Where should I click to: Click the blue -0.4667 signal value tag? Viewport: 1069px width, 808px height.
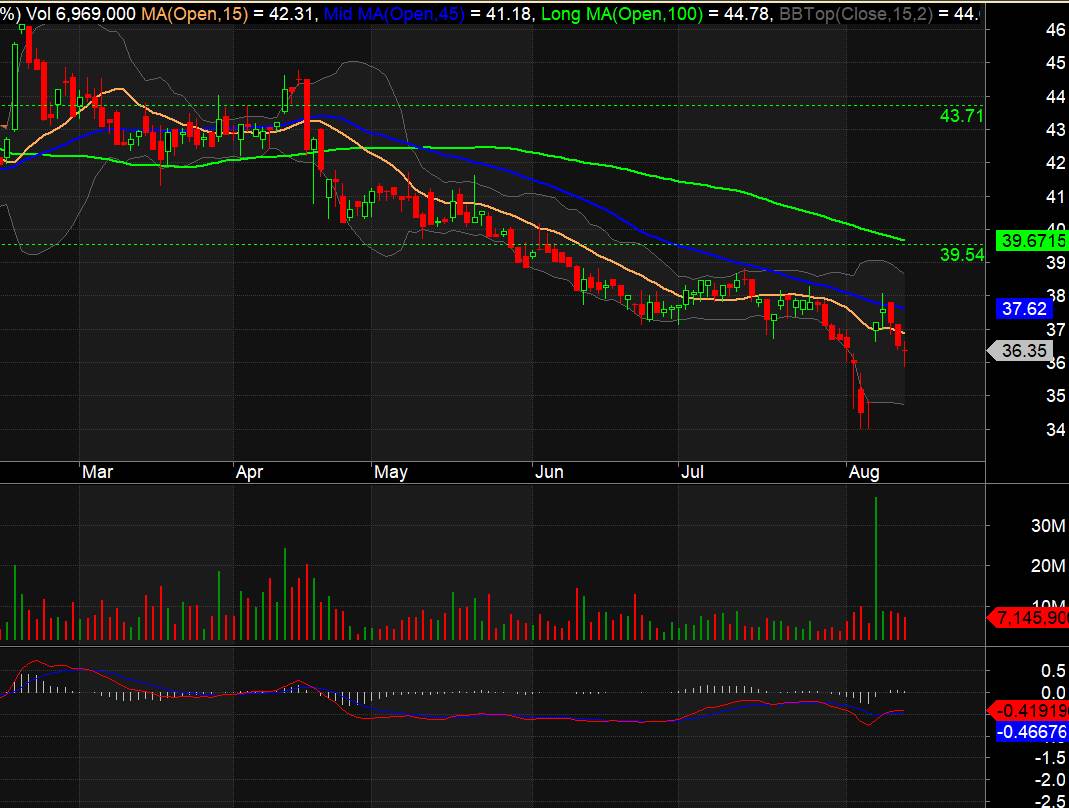[1028, 732]
